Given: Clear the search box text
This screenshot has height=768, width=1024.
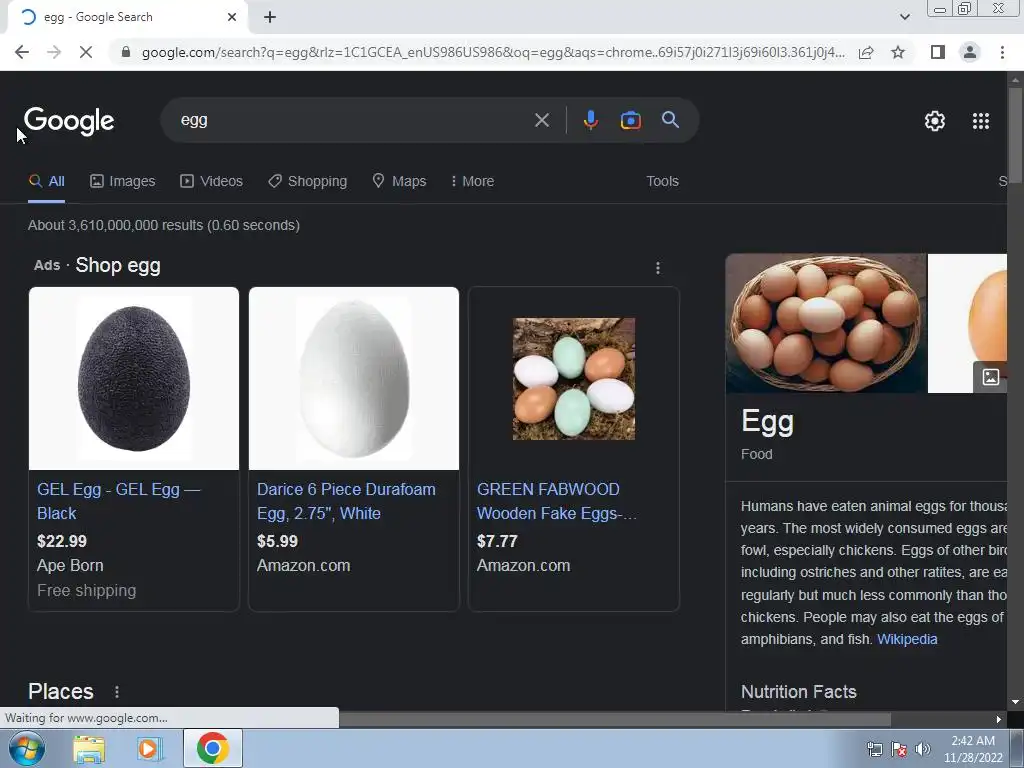Looking at the screenshot, I should 541,120.
